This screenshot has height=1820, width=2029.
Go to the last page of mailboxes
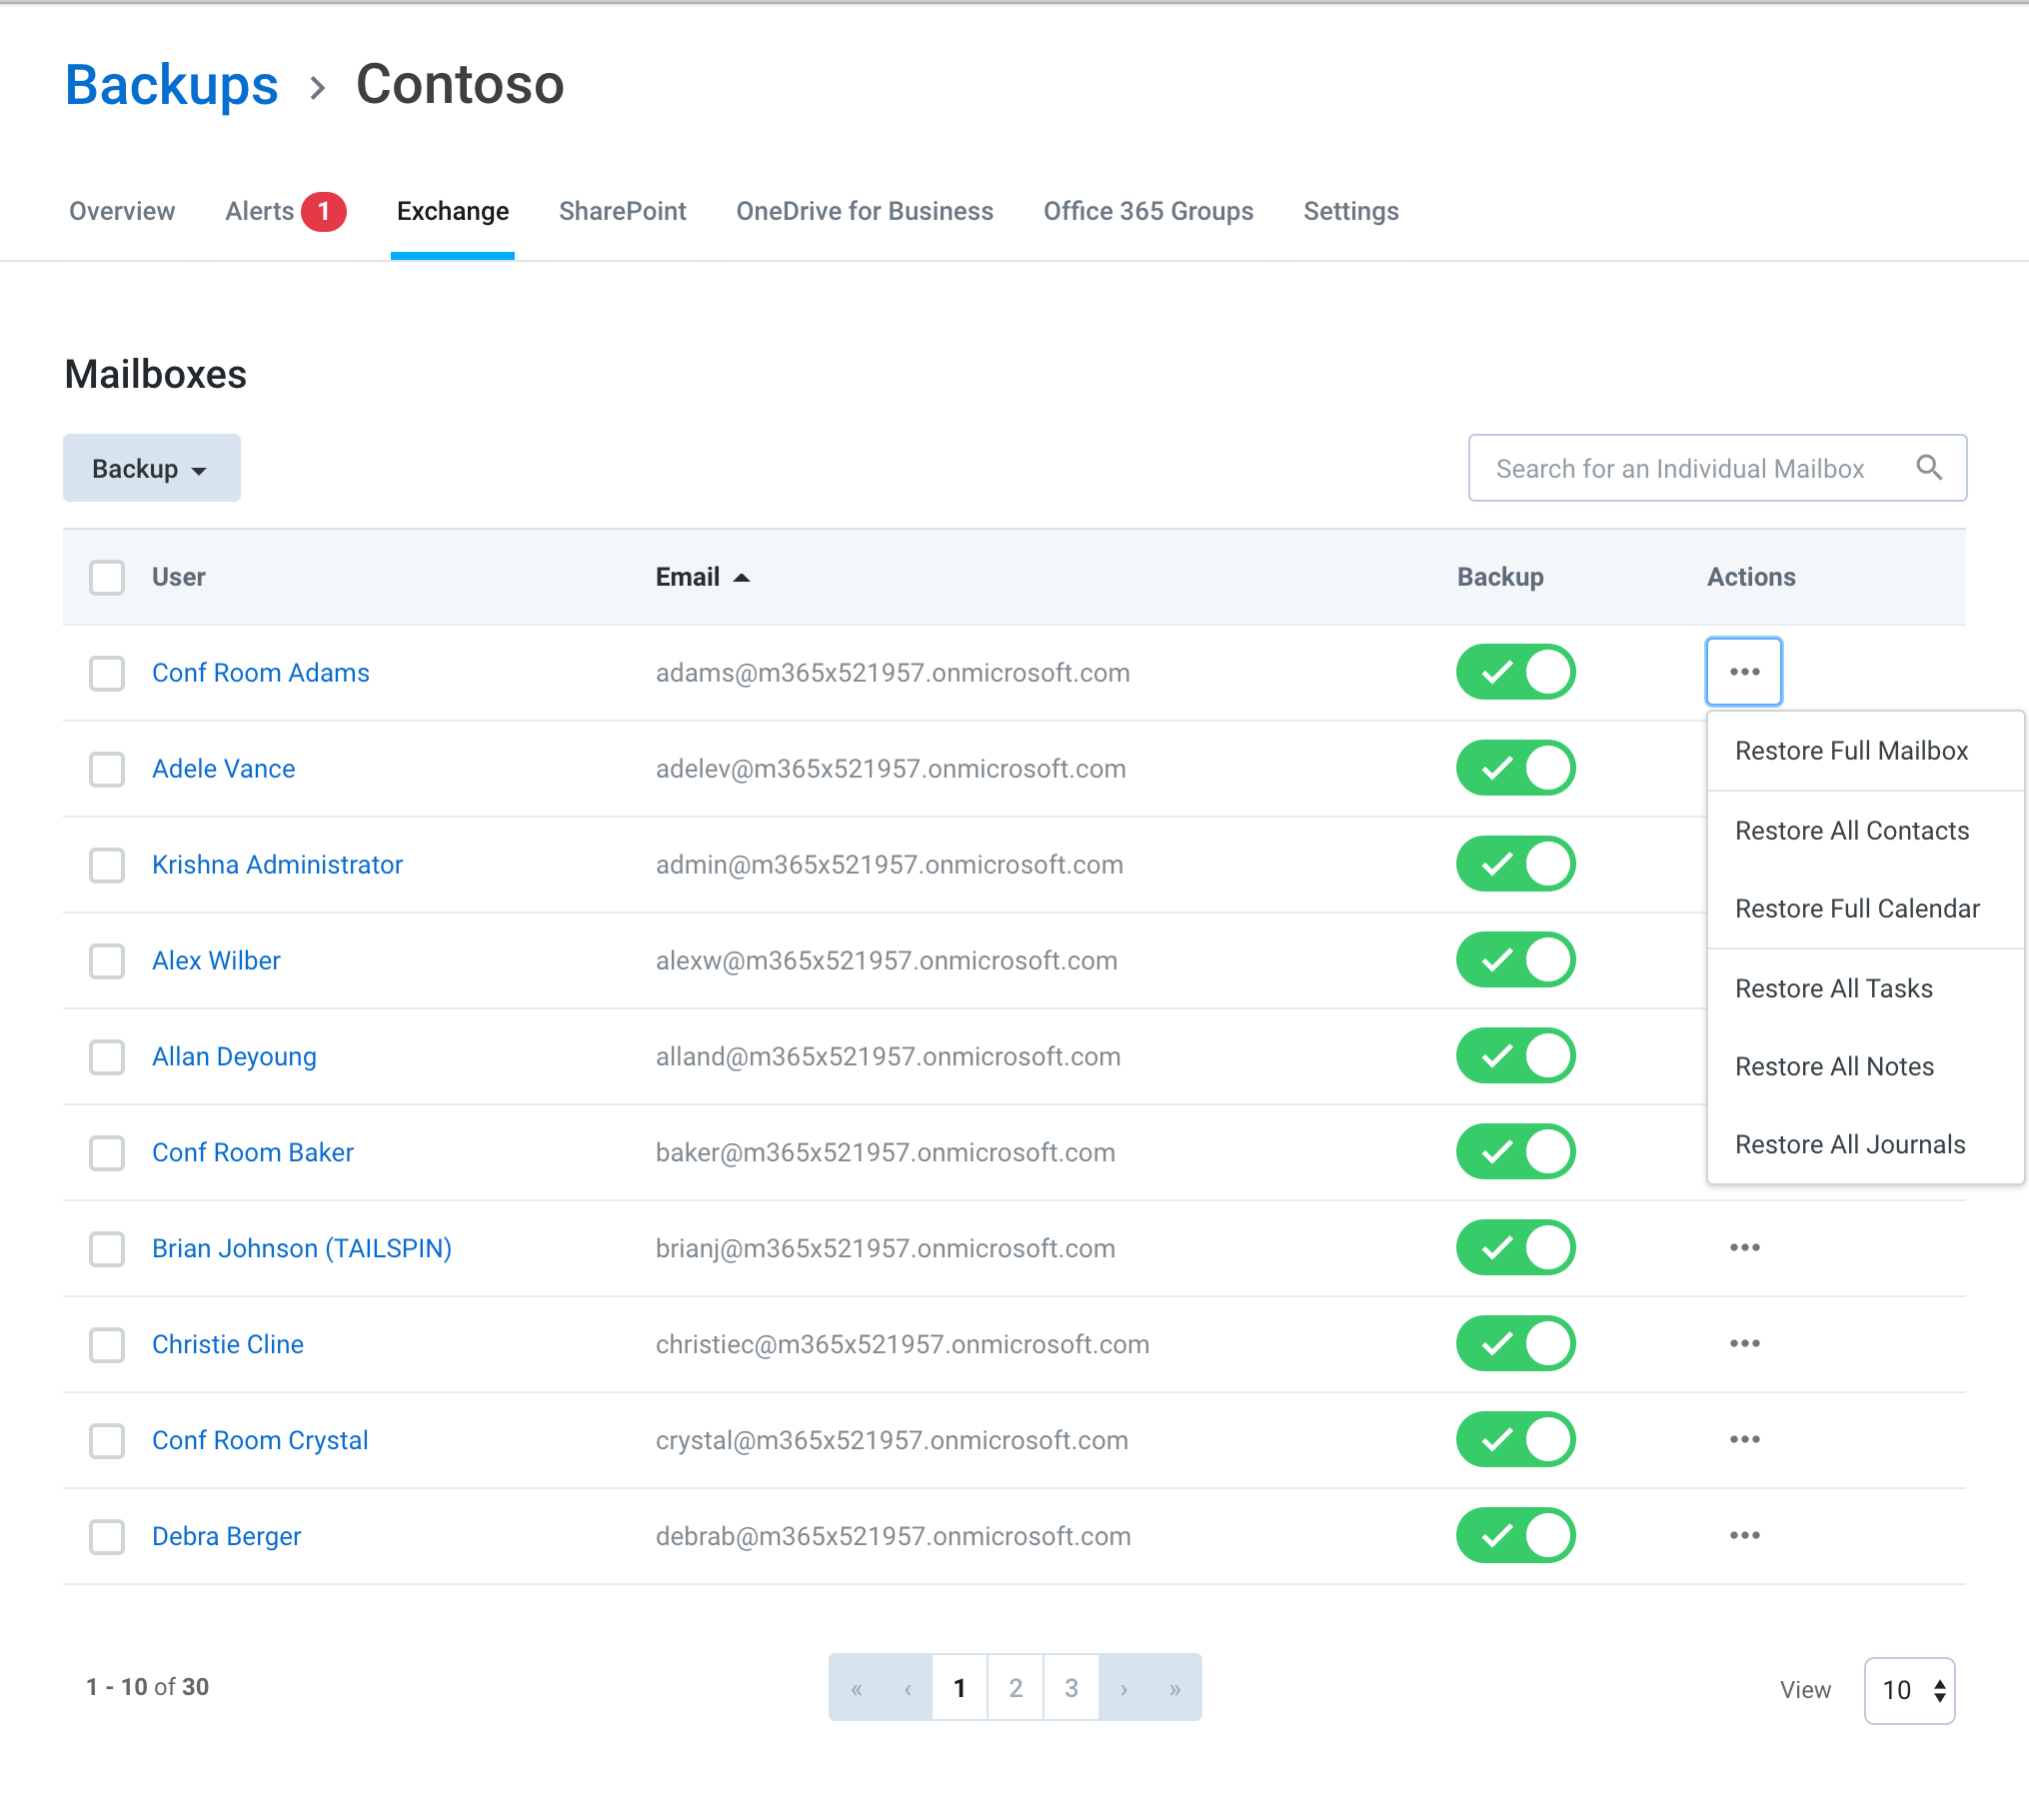tap(1175, 1687)
